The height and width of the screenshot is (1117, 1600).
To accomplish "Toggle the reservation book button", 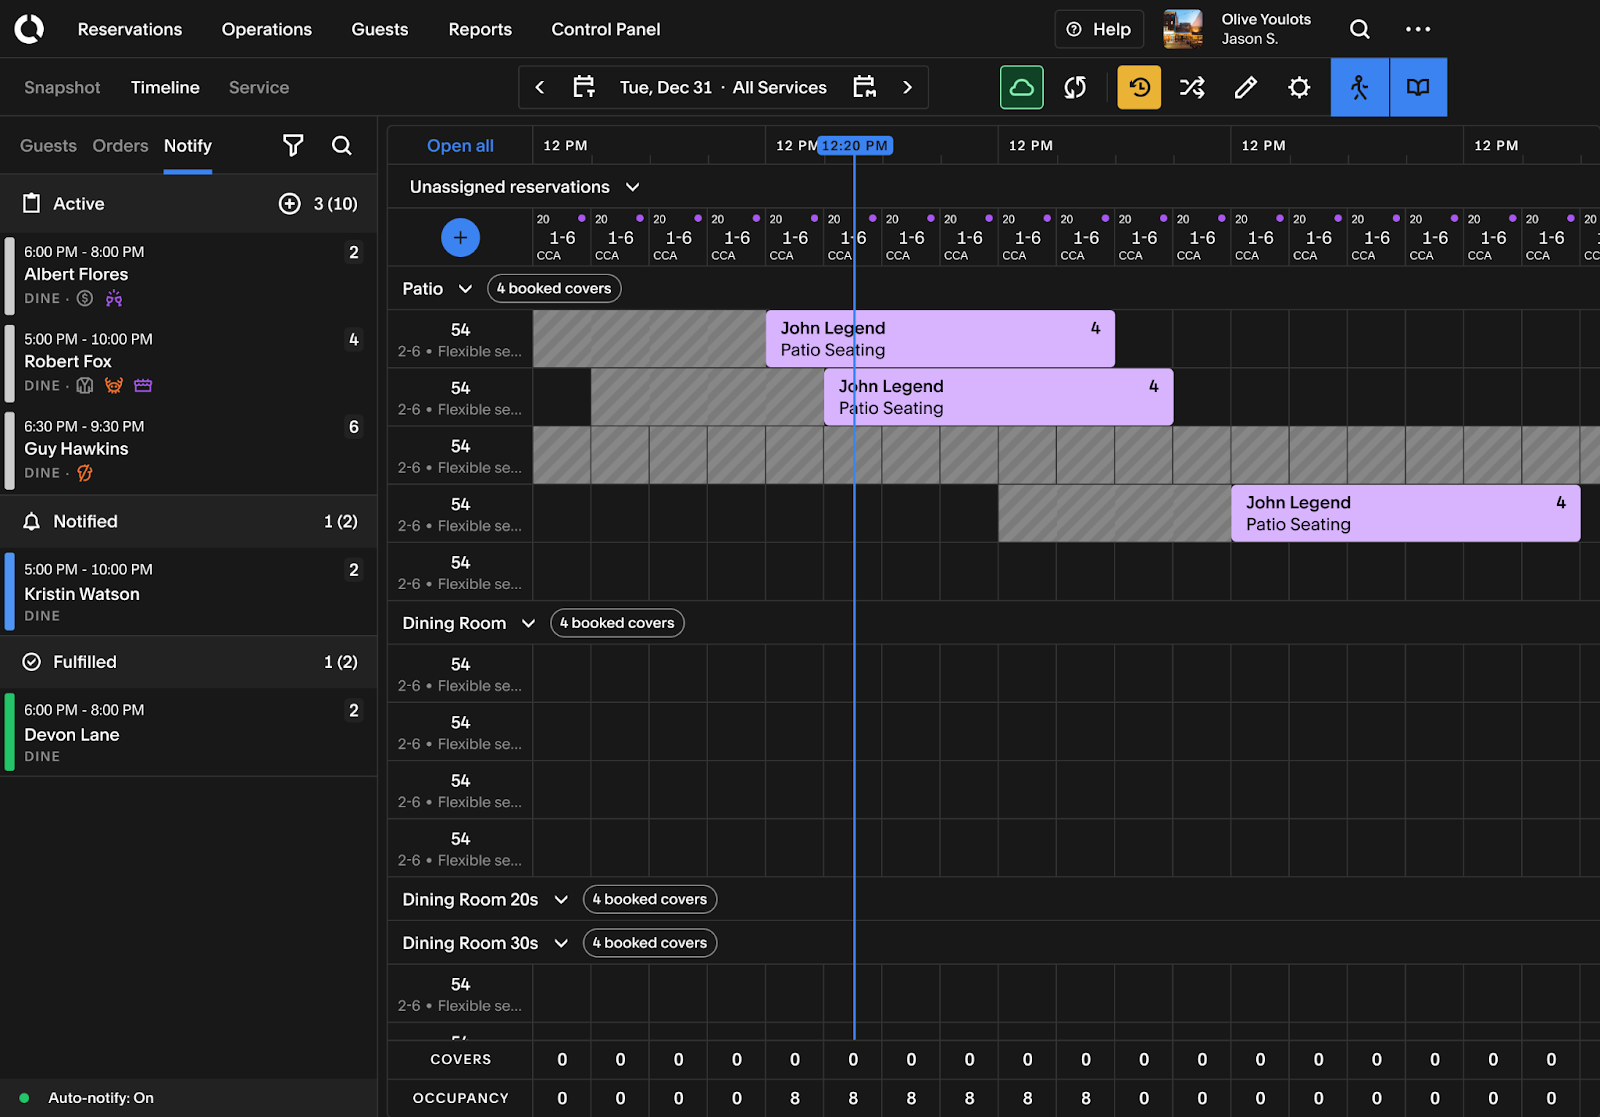I will [1417, 87].
